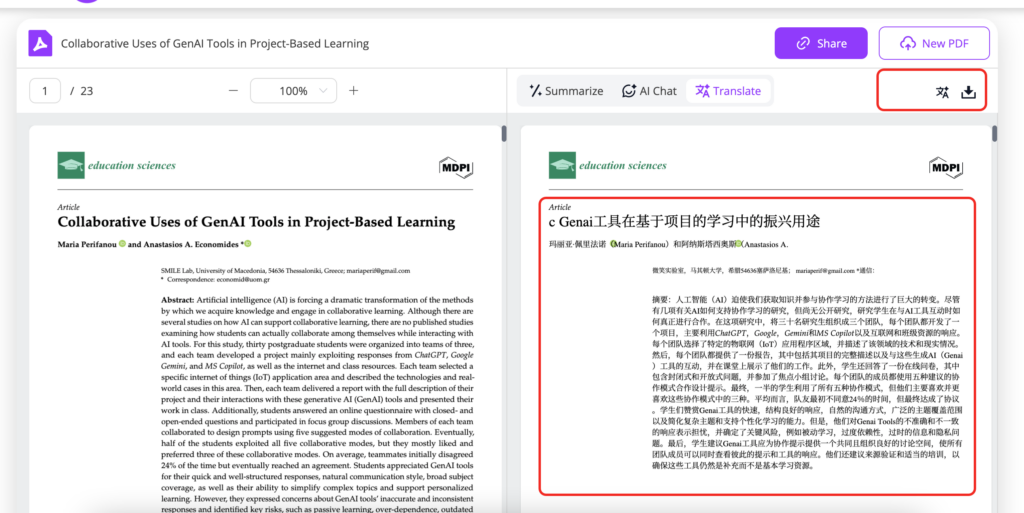Click the right pane vertical scrollbar
This screenshot has width=1024, height=513.
pos(995,134)
